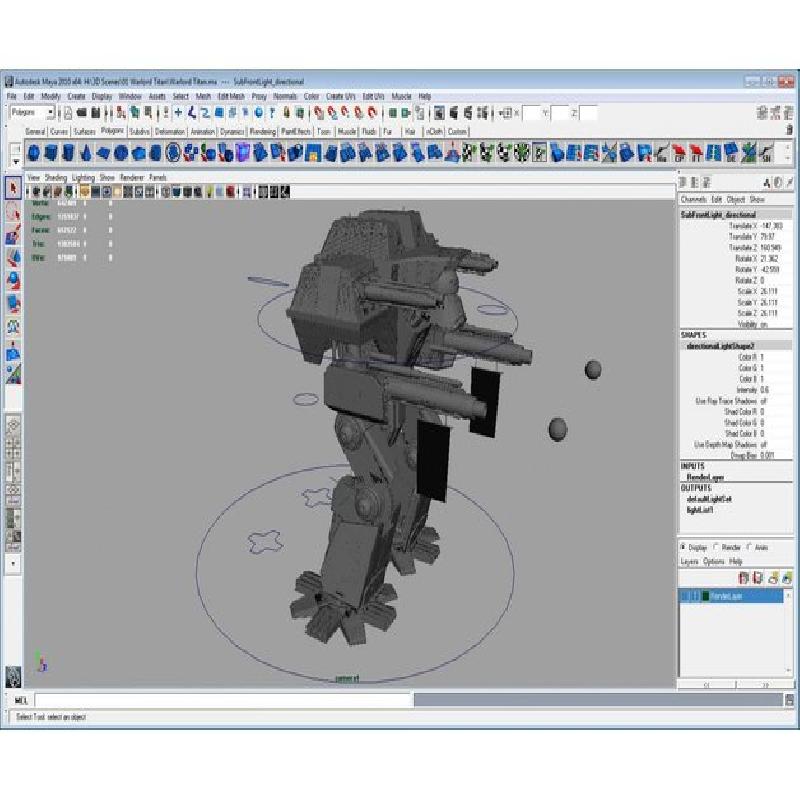This screenshot has height=800, width=800.
Task: Select the arrow Select Tool in toolbox
Action: tap(13, 188)
